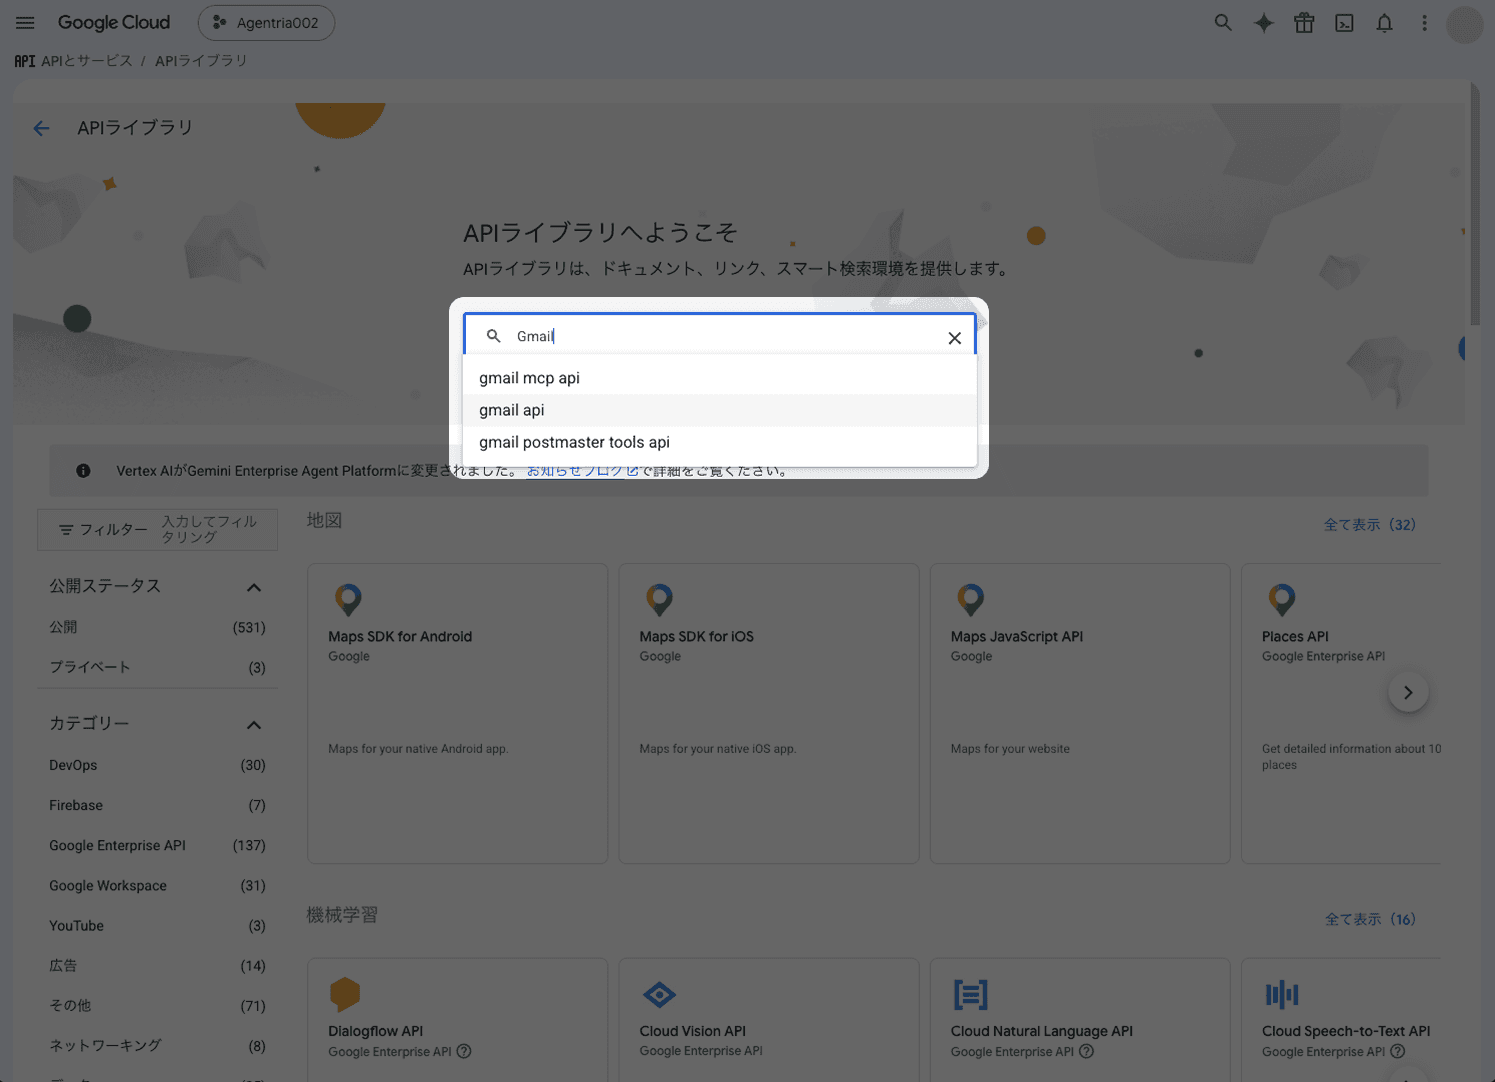Click the info icon in the Vertex AI banner

point(83,471)
